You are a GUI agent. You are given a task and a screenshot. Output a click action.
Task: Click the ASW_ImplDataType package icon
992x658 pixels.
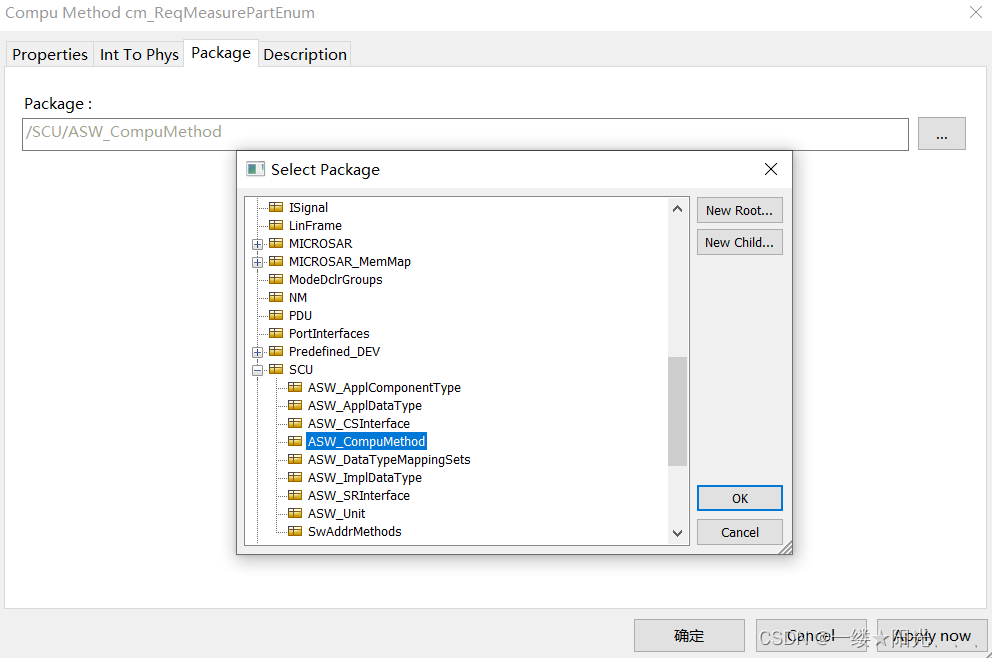(295, 476)
